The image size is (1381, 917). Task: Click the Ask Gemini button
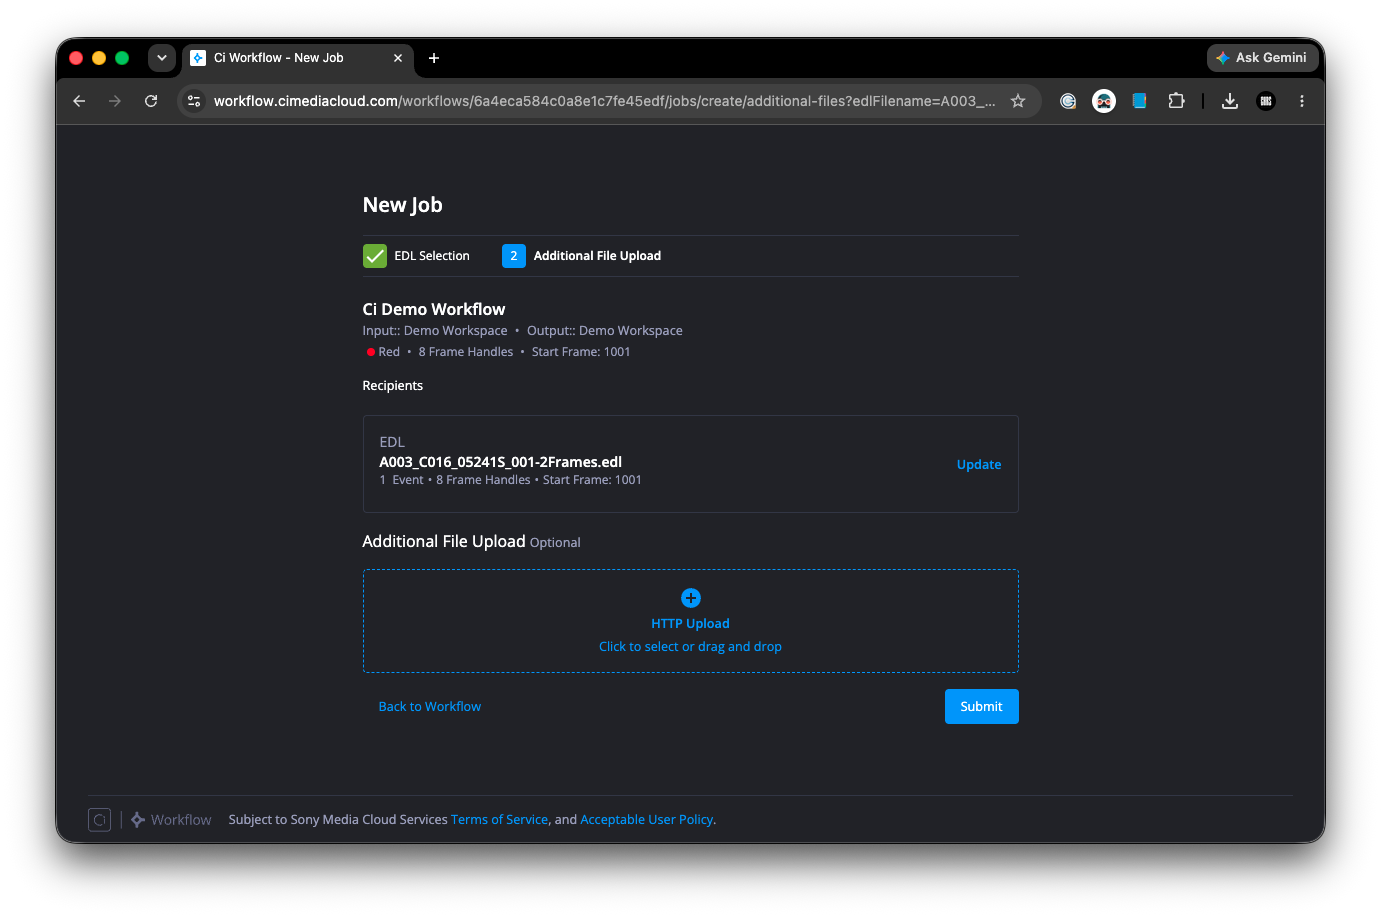(1261, 58)
